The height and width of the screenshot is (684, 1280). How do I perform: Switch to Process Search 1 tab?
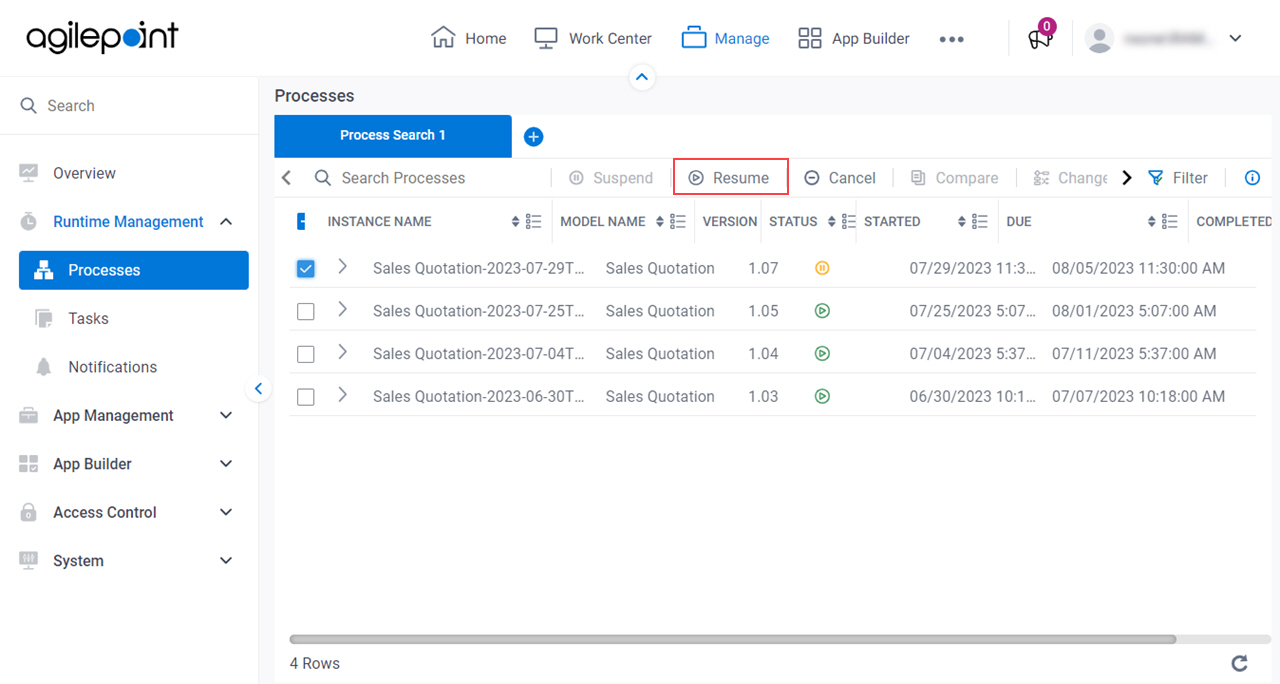click(x=393, y=136)
